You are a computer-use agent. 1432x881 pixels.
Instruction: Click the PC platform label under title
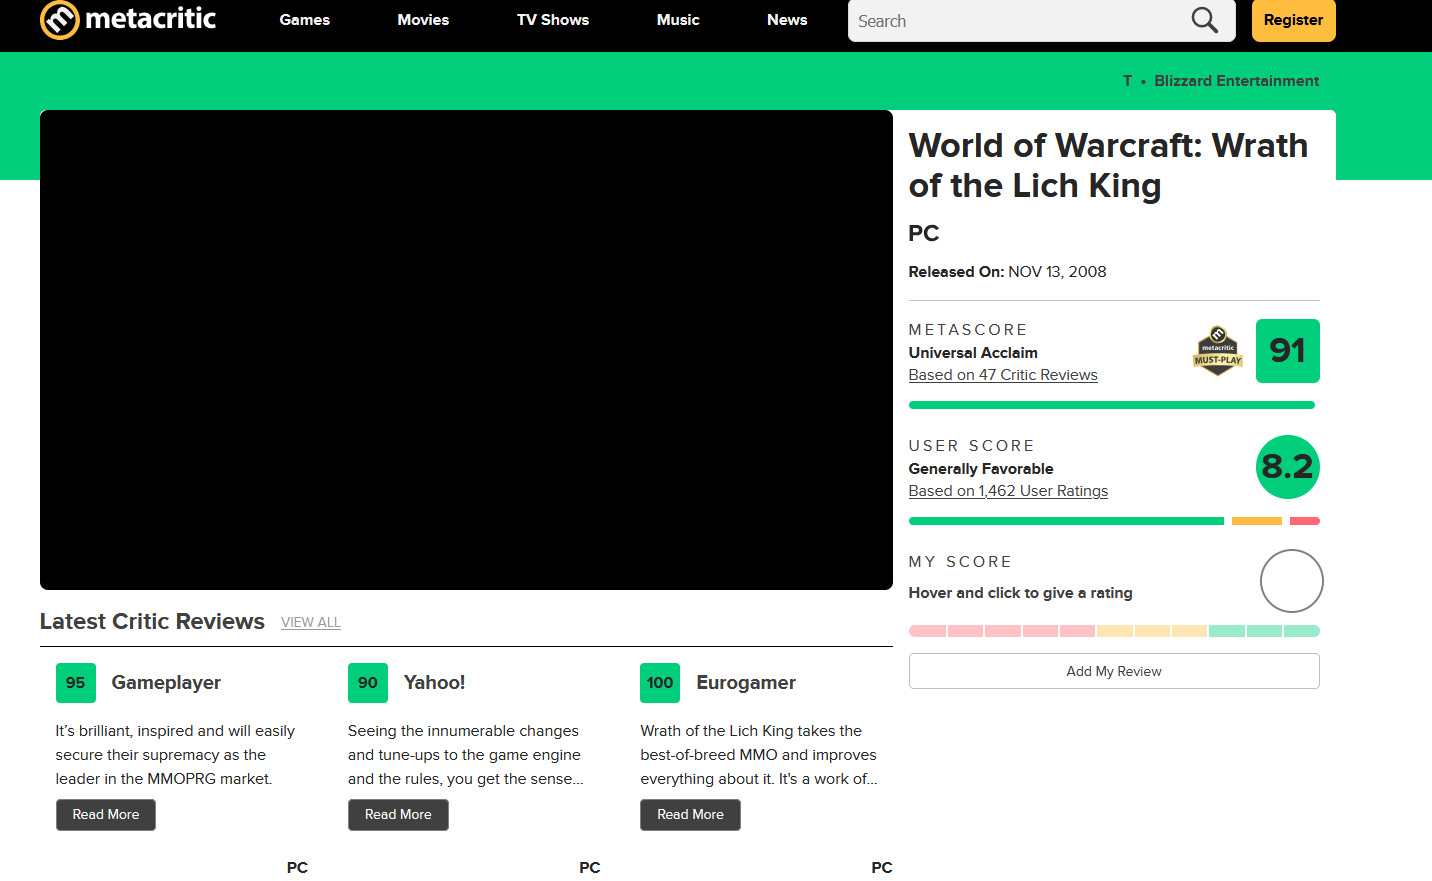click(923, 234)
